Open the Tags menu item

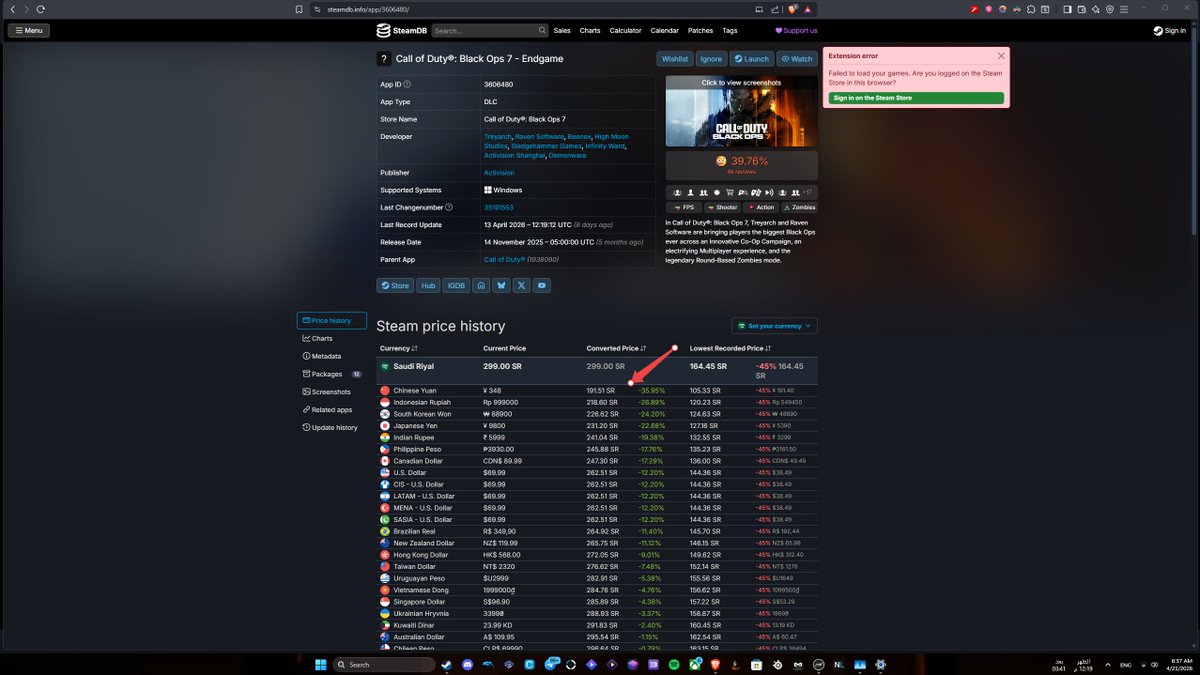[x=730, y=31]
